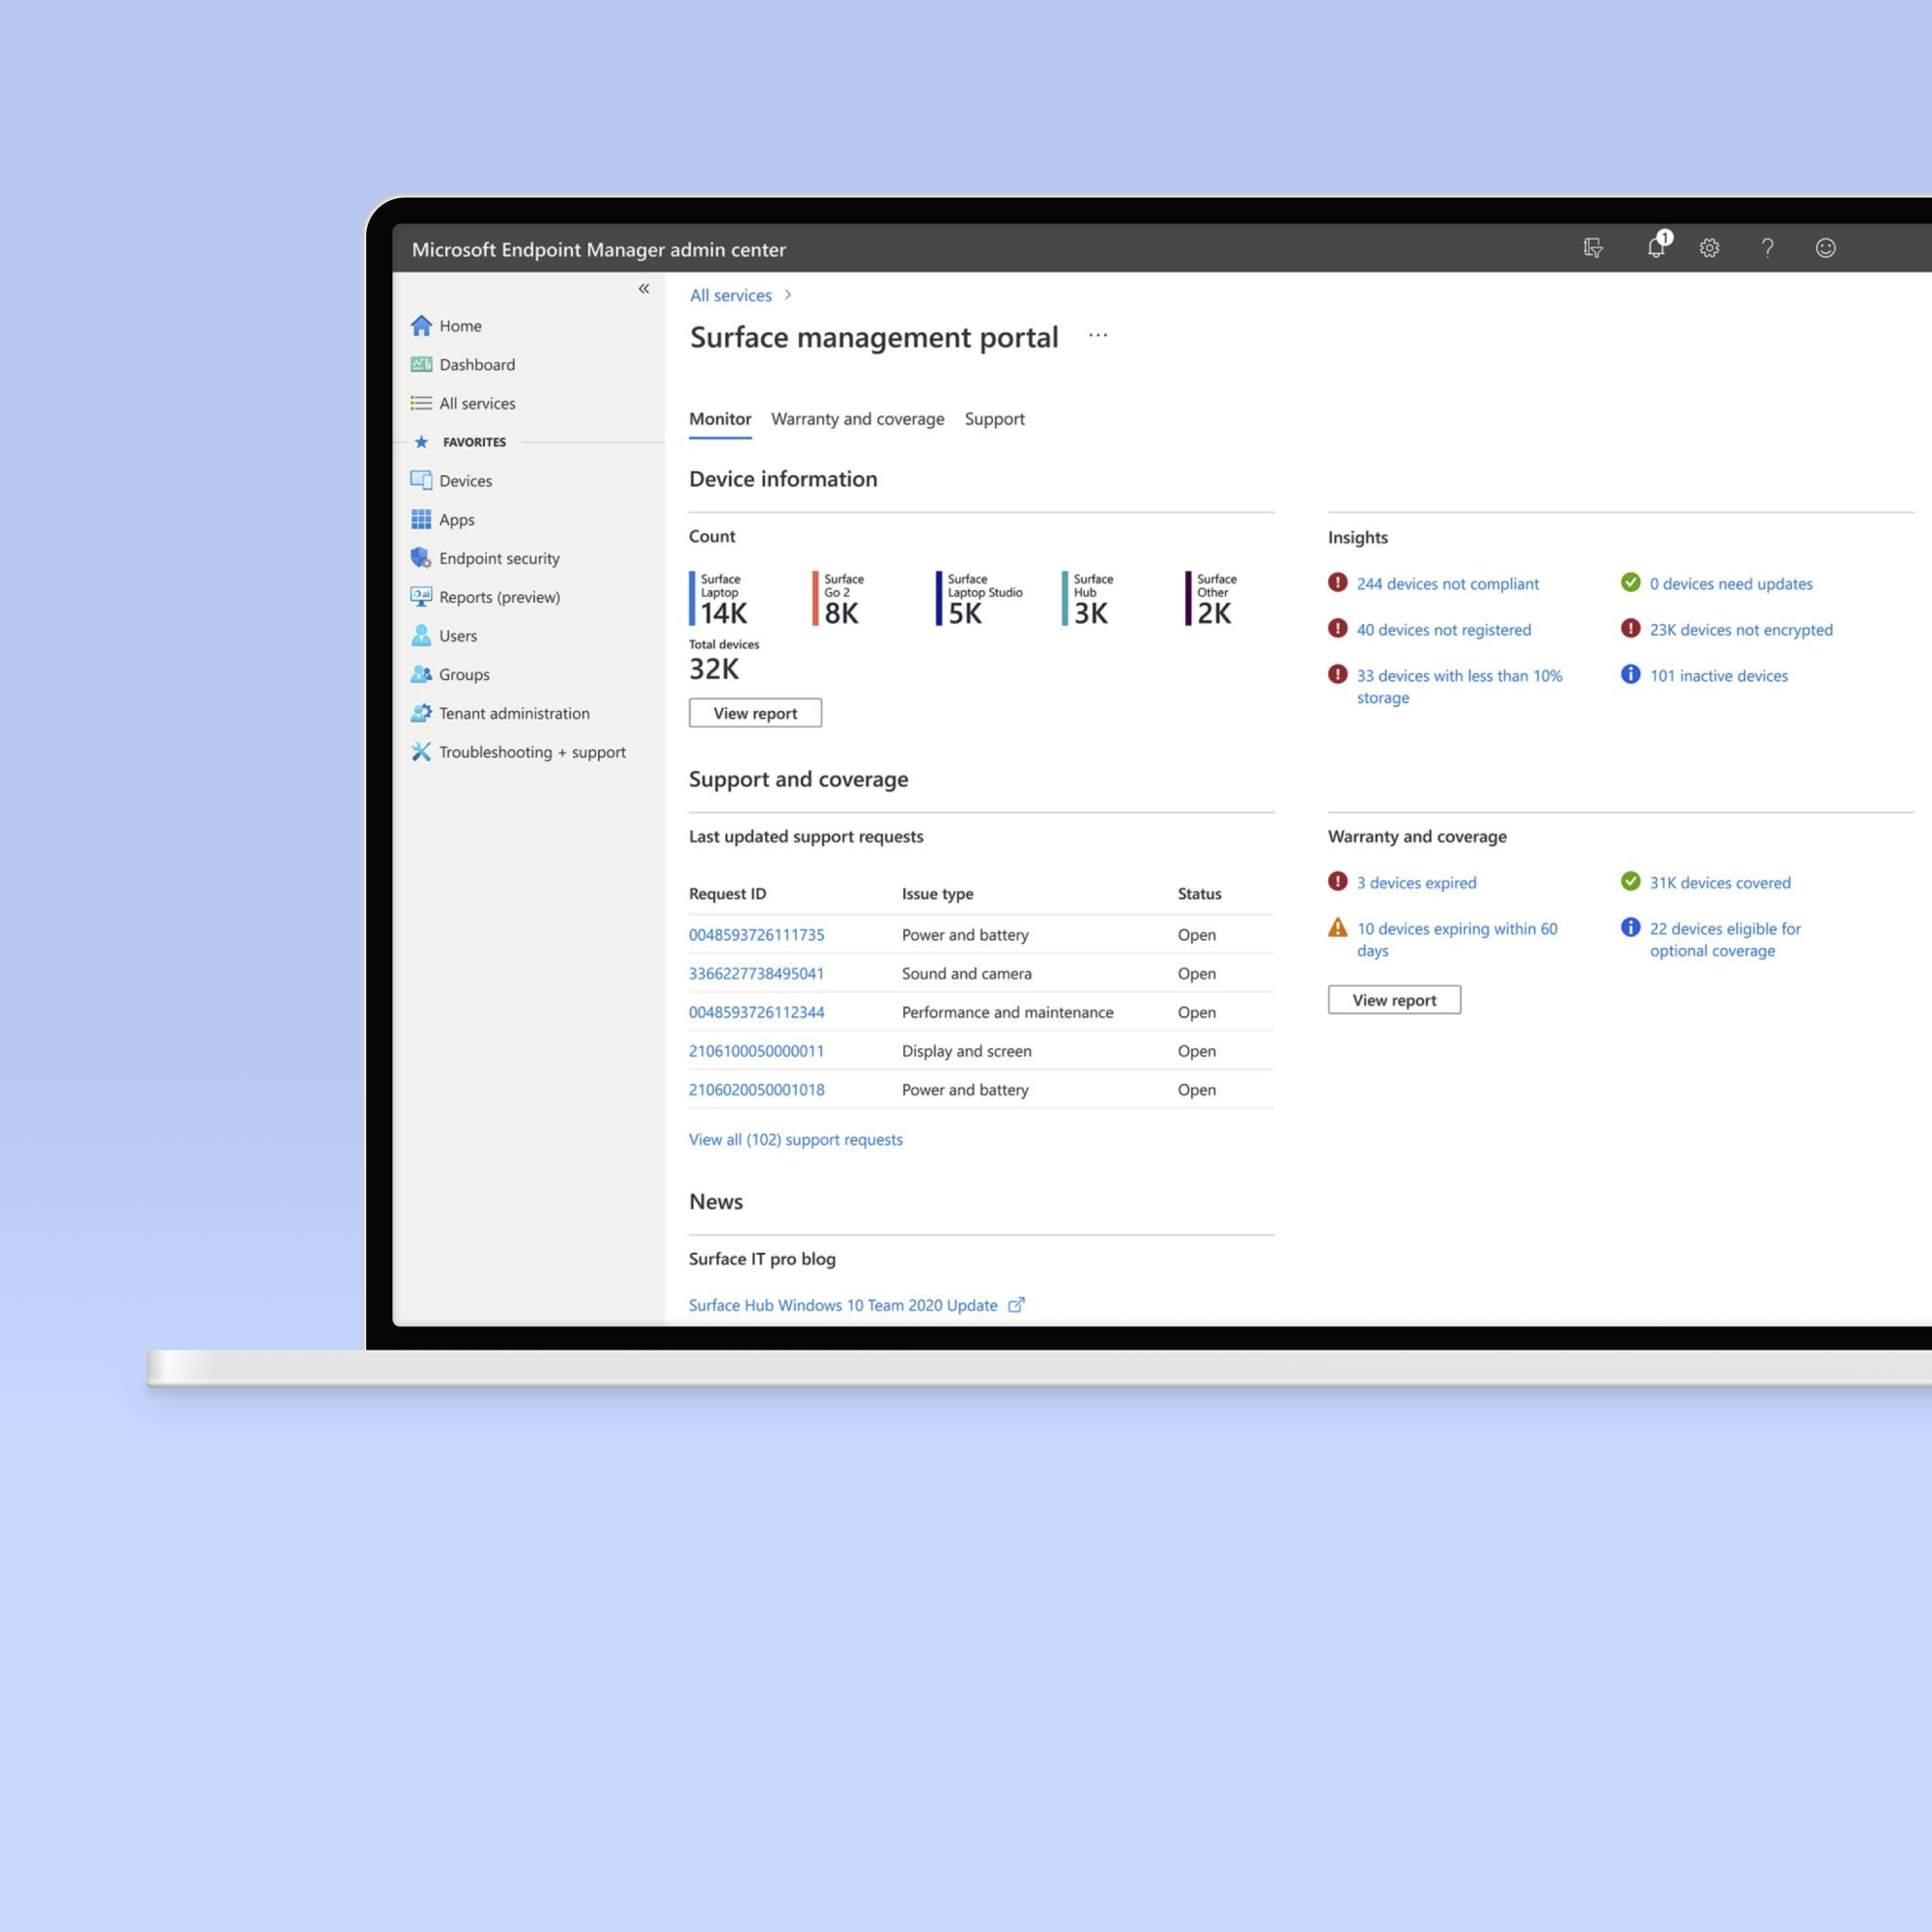Open Endpoint security in the sidebar
The image size is (1932, 1932).
pos(500,558)
